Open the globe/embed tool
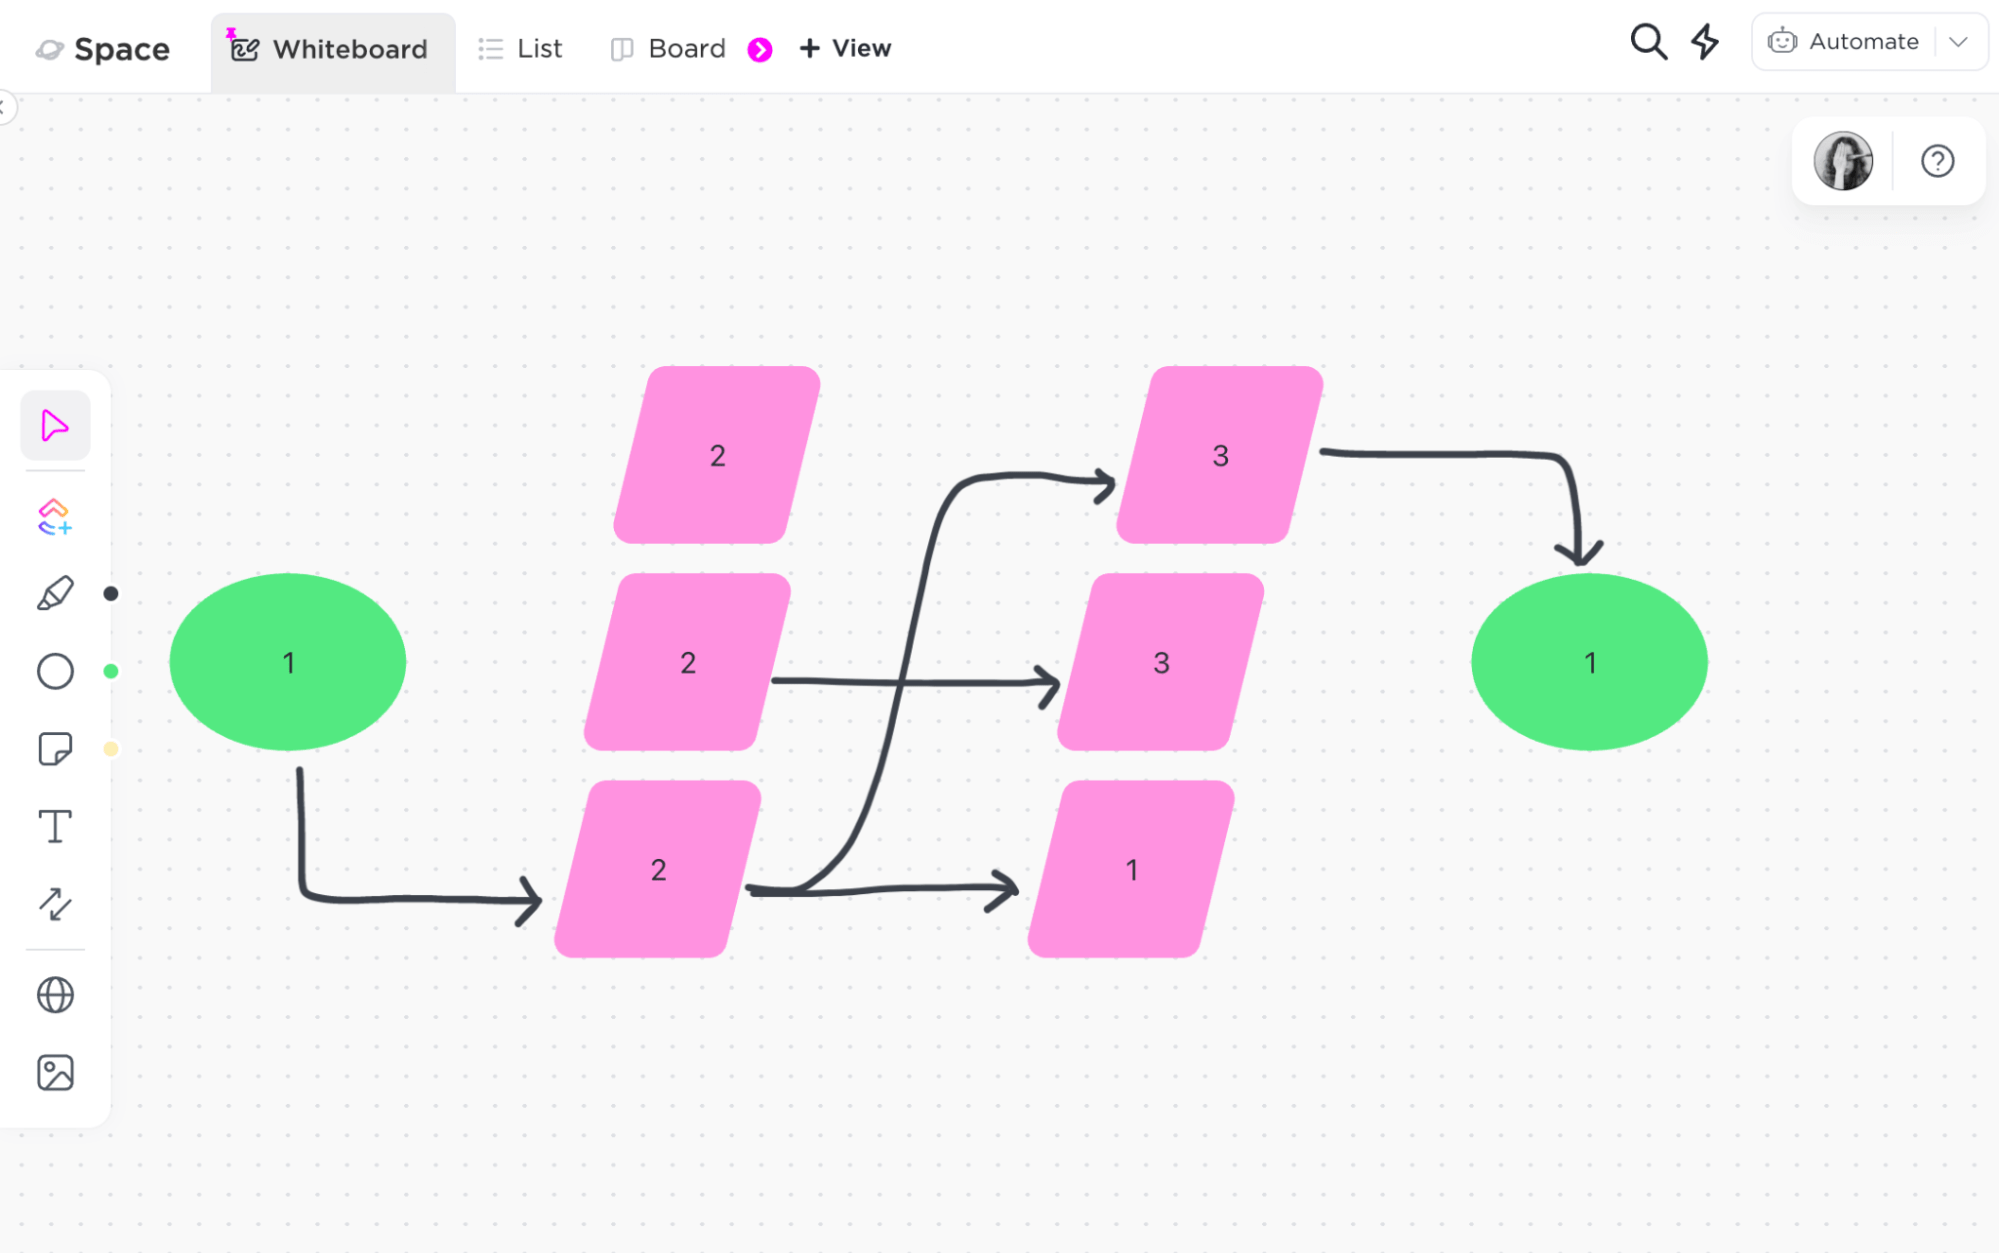Viewport: 1999px width, 1254px height. point(55,994)
